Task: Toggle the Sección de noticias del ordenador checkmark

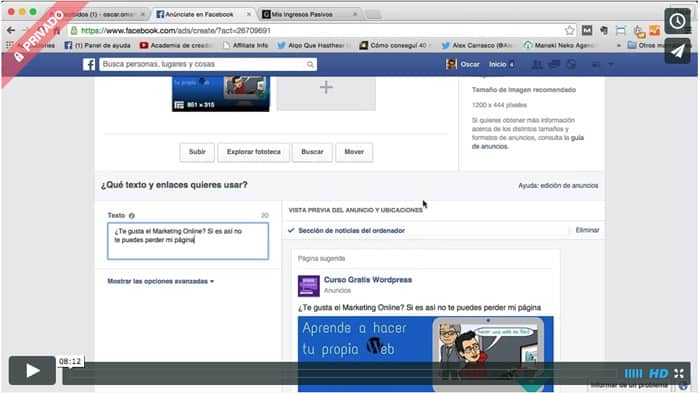Action: pos(291,230)
